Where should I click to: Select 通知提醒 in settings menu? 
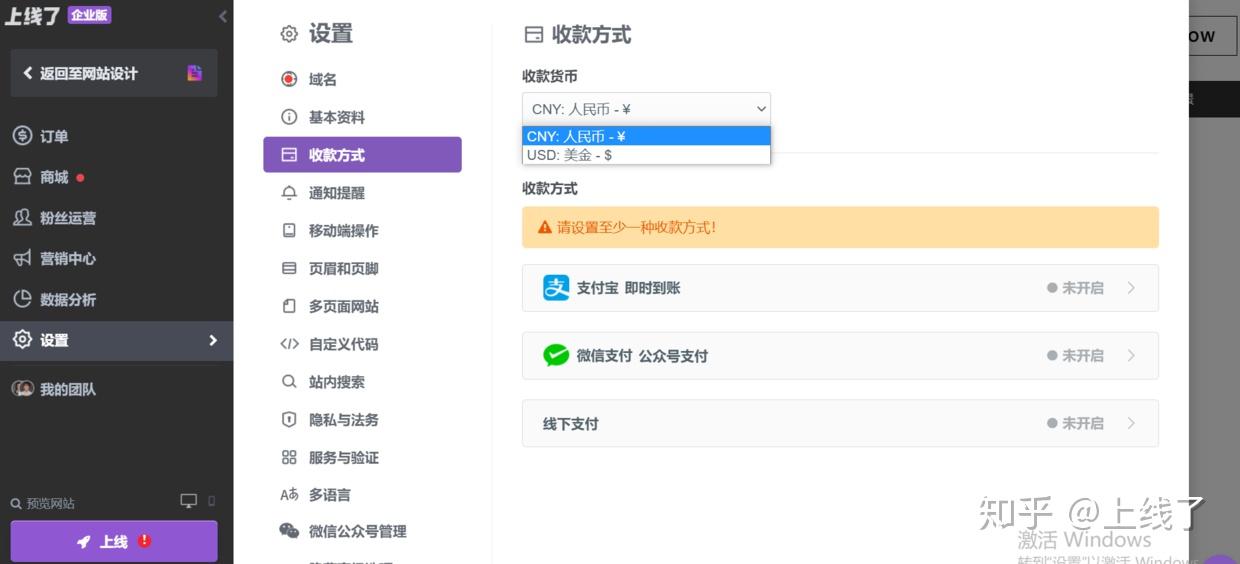(x=336, y=193)
